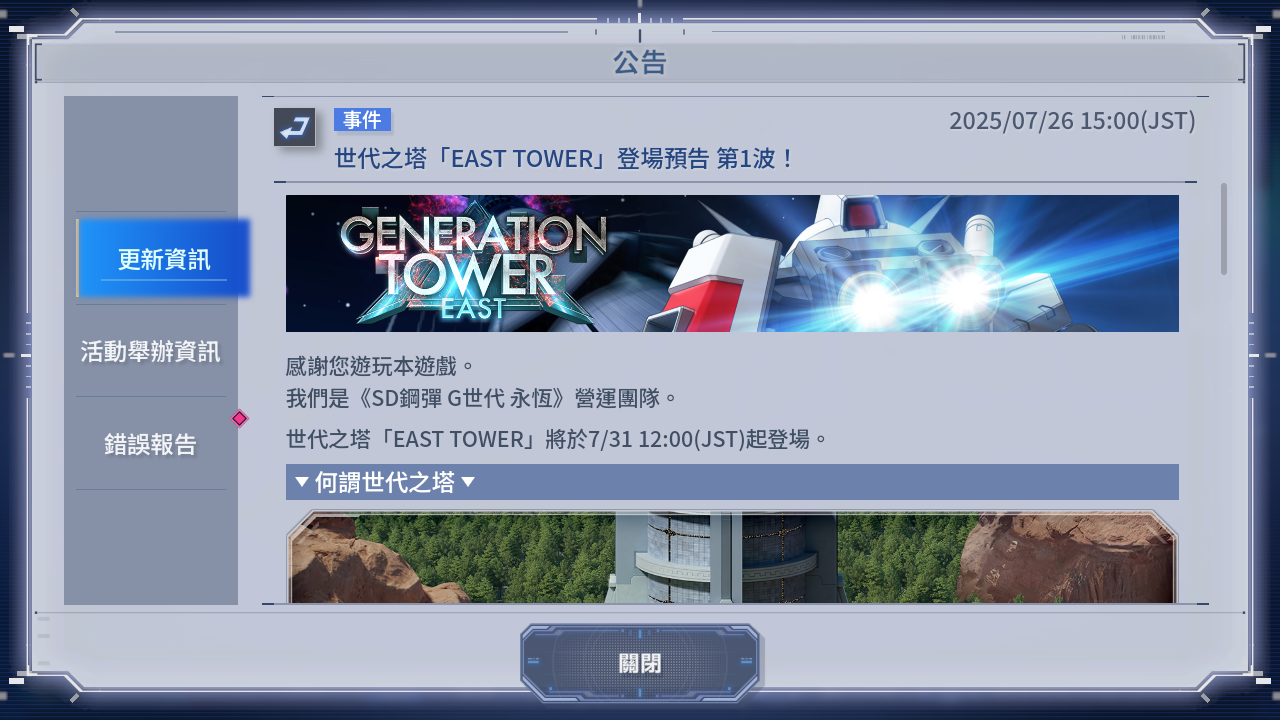Click the pink diamond marker beside the sidebar
Image resolution: width=1280 pixels, height=720 pixels.
pos(240,418)
